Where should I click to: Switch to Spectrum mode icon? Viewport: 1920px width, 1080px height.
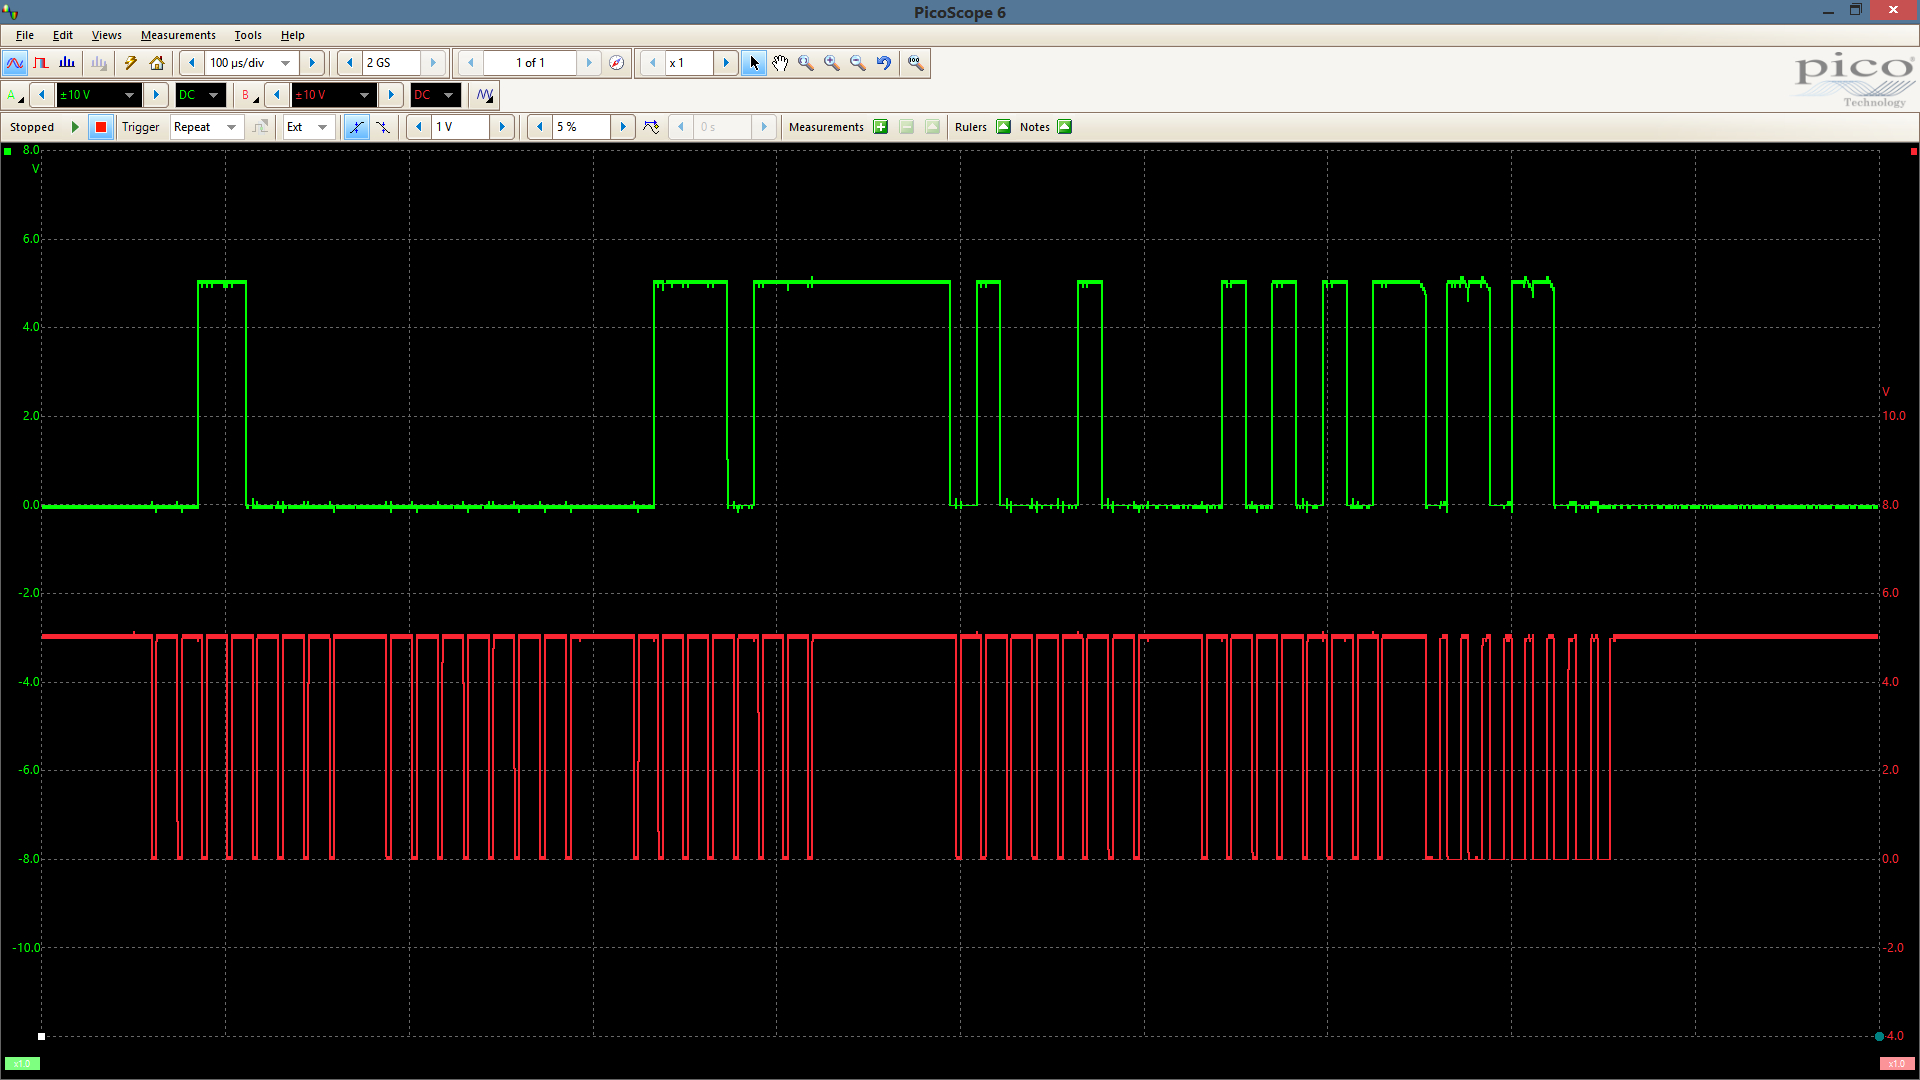[x=67, y=63]
